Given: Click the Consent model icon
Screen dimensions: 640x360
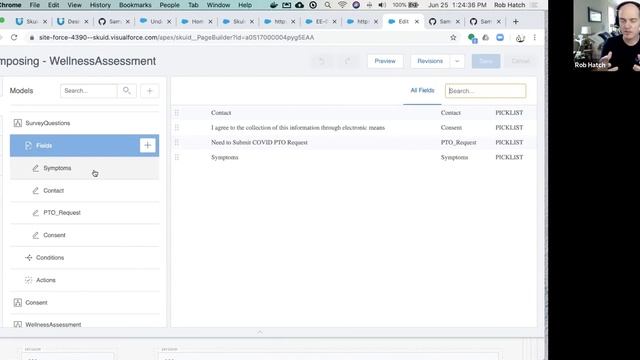Looking at the screenshot, I should click(x=18, y=302).
